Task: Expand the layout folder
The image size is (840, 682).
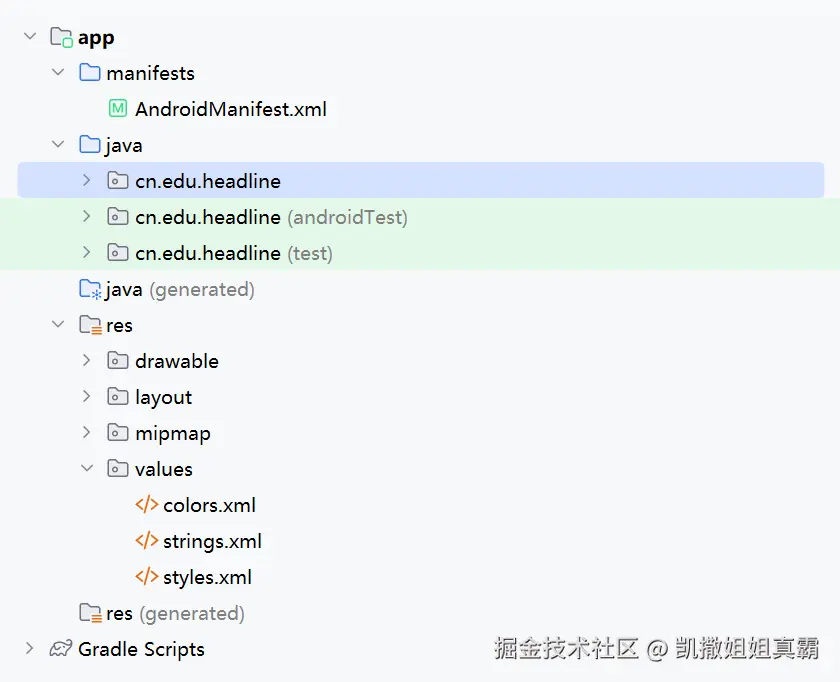Action: click(x=87, y=396)
